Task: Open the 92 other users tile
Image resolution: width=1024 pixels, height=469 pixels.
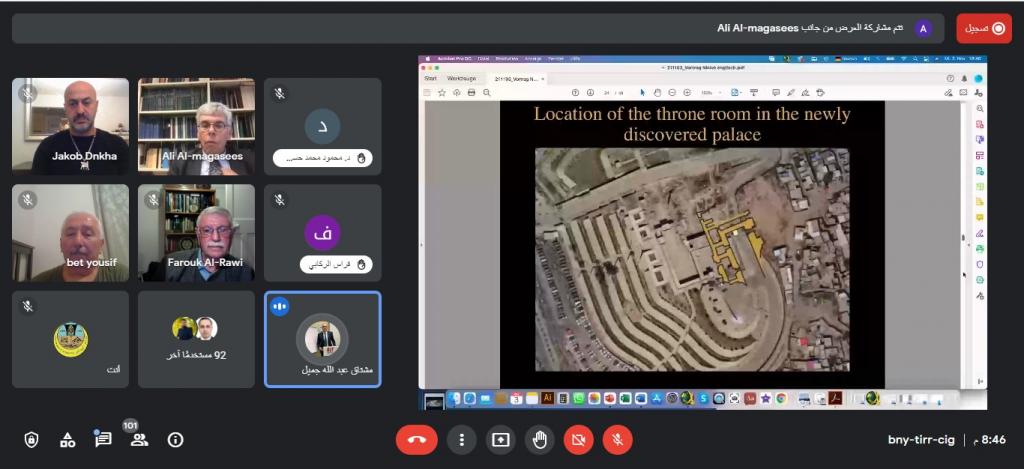Action: click(196, 339)
